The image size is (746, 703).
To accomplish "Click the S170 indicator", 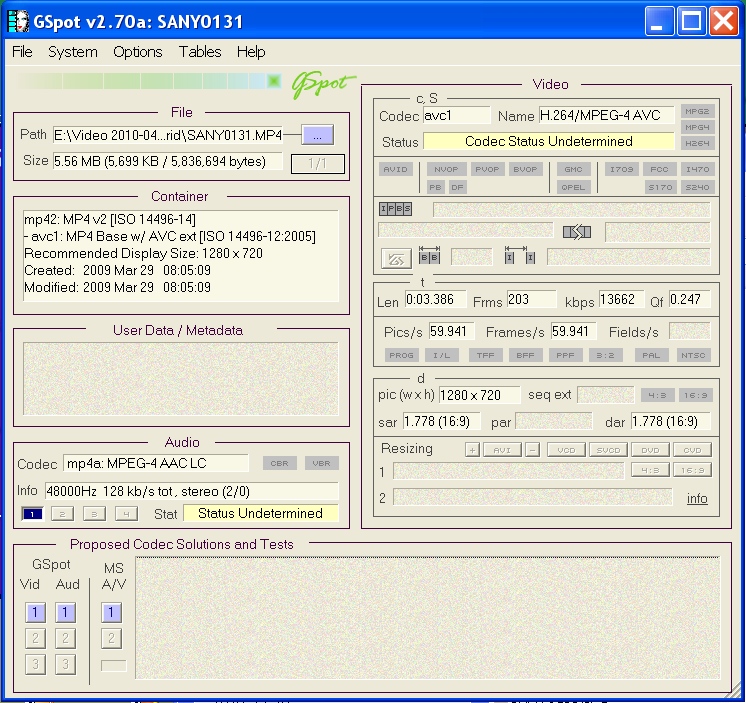I will (x=660, y=187).
